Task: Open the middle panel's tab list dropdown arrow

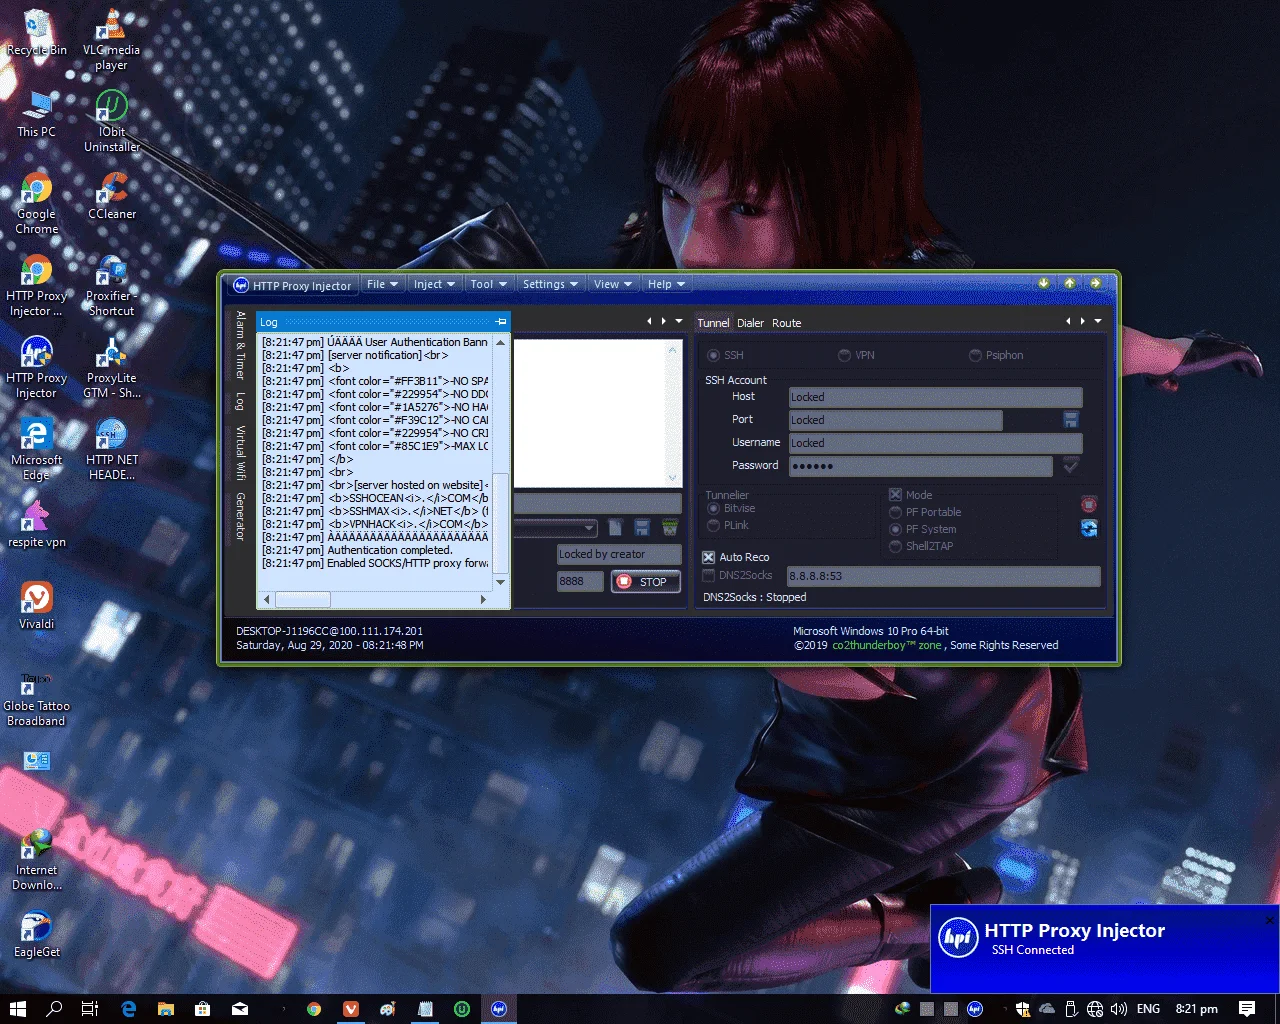Action: point(679,321)
